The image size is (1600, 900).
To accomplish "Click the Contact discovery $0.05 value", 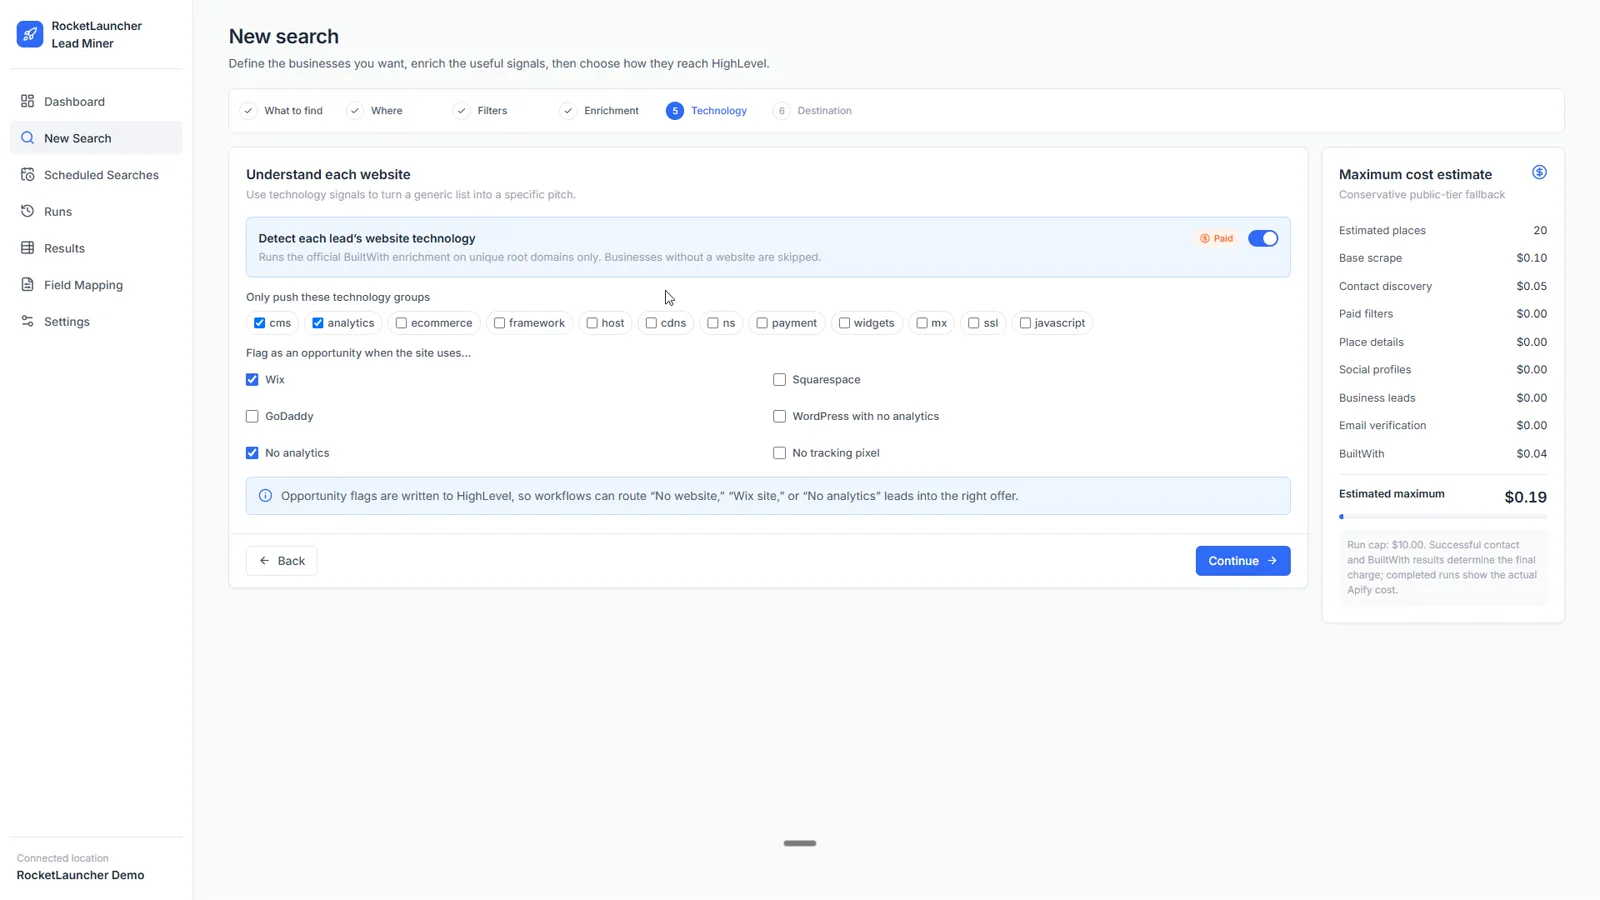I will coord(1531,286).
